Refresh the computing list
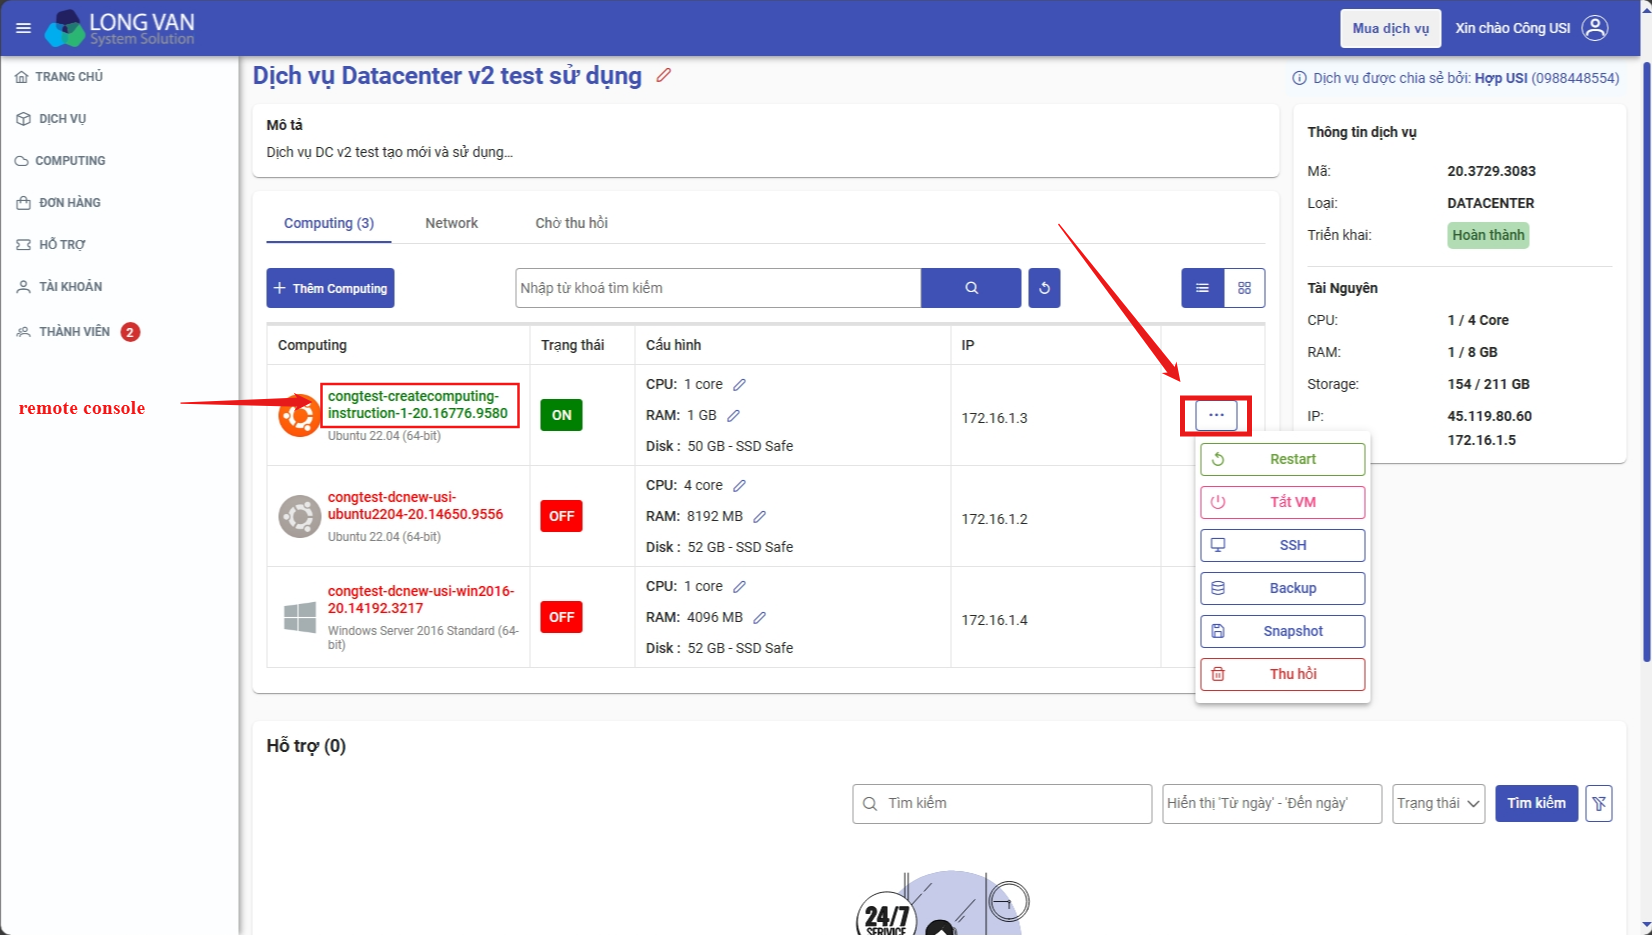The image size is (1652, 935). click(x=1044, y=288)
